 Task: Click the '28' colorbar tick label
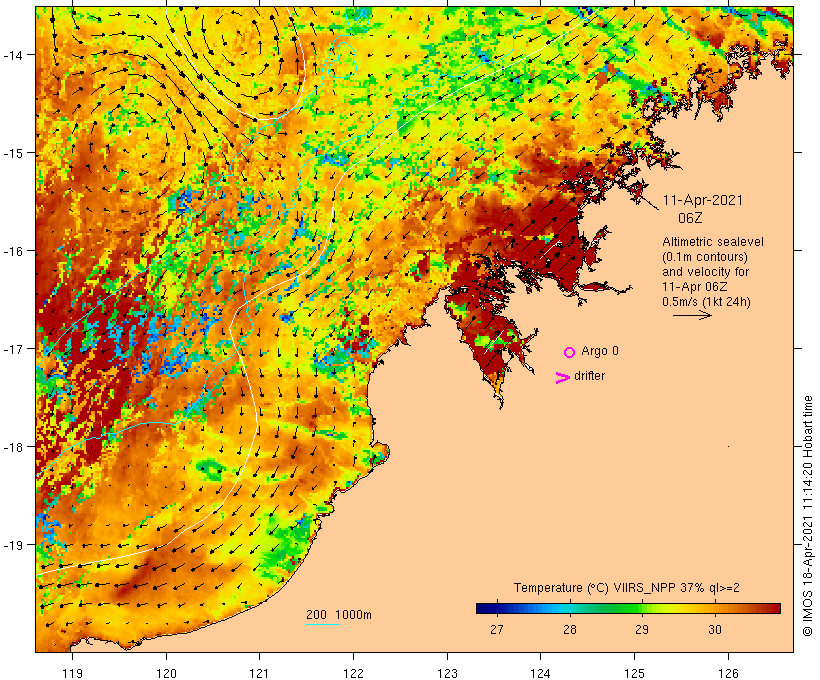click(570, 629)
